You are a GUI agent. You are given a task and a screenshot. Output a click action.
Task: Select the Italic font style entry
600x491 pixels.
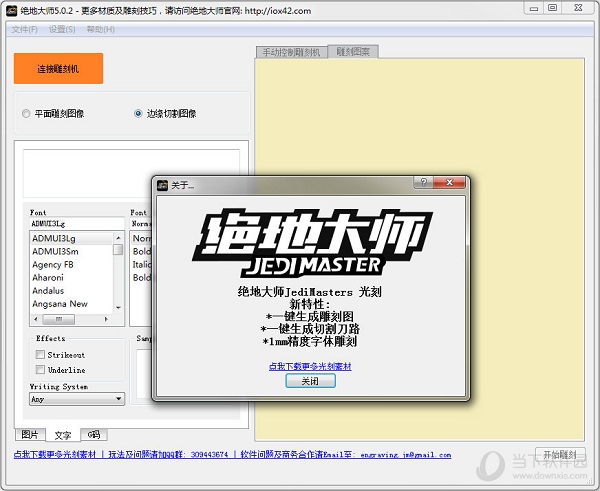142,264
